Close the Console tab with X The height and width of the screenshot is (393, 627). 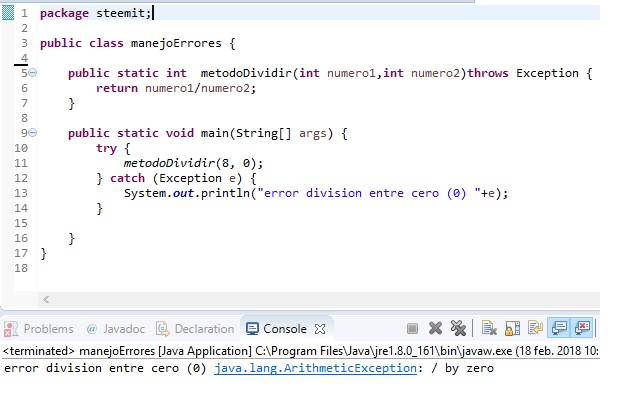coord(320,329)
